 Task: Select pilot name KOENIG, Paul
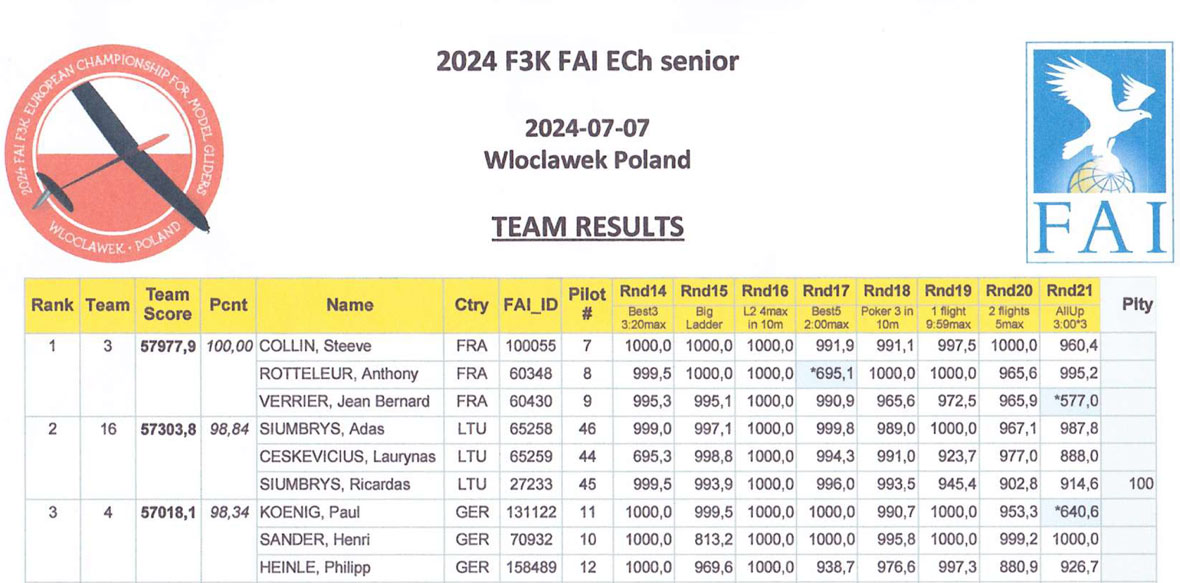click(309, 512)
